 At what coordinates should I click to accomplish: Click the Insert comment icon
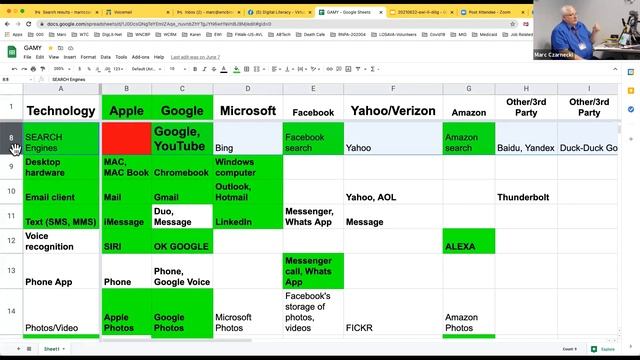pos(339,69)
